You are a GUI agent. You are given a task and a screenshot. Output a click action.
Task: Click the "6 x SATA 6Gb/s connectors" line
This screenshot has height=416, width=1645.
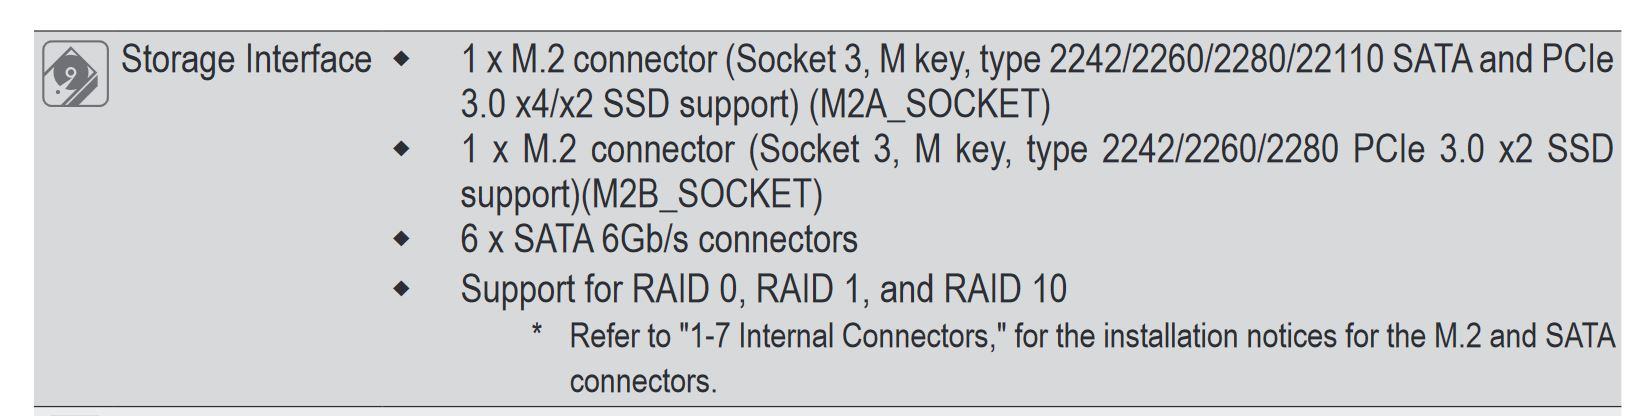coord(659,239)
